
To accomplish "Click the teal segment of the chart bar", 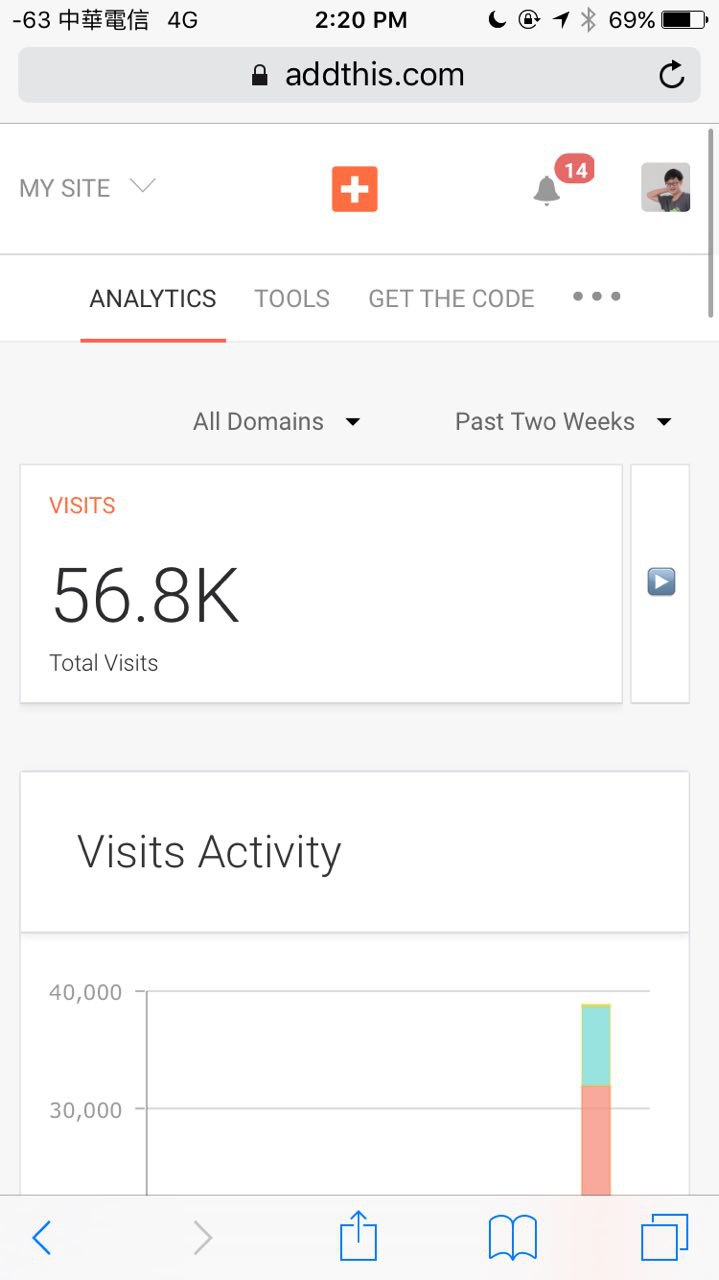I will pyautogui.click(x=596, y=1045).
